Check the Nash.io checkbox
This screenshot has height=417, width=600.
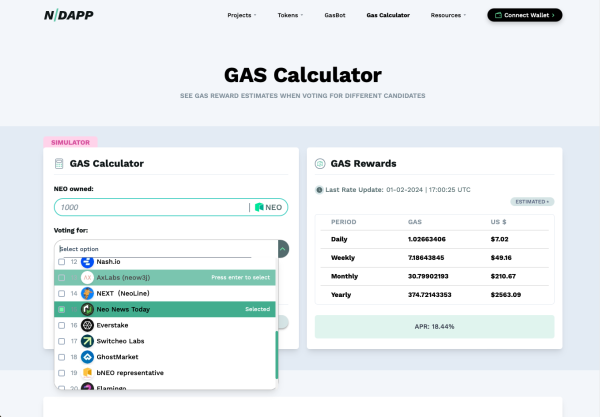click(x=62, y=262)
